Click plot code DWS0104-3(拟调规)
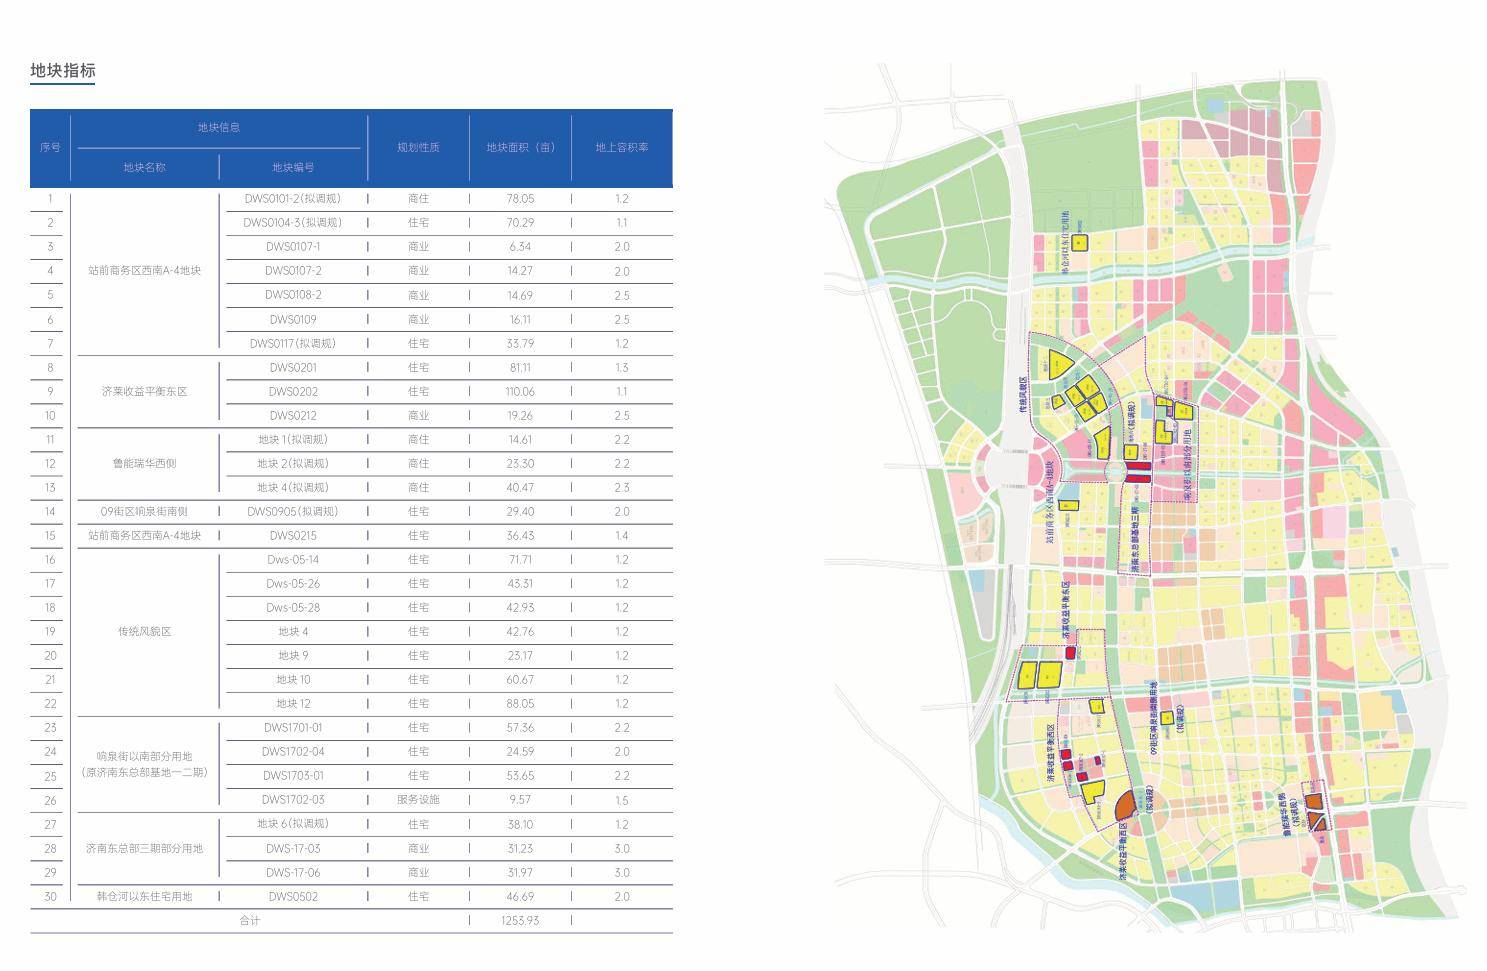The width and height of the screenshot is (1487, 971). [293, 222]
